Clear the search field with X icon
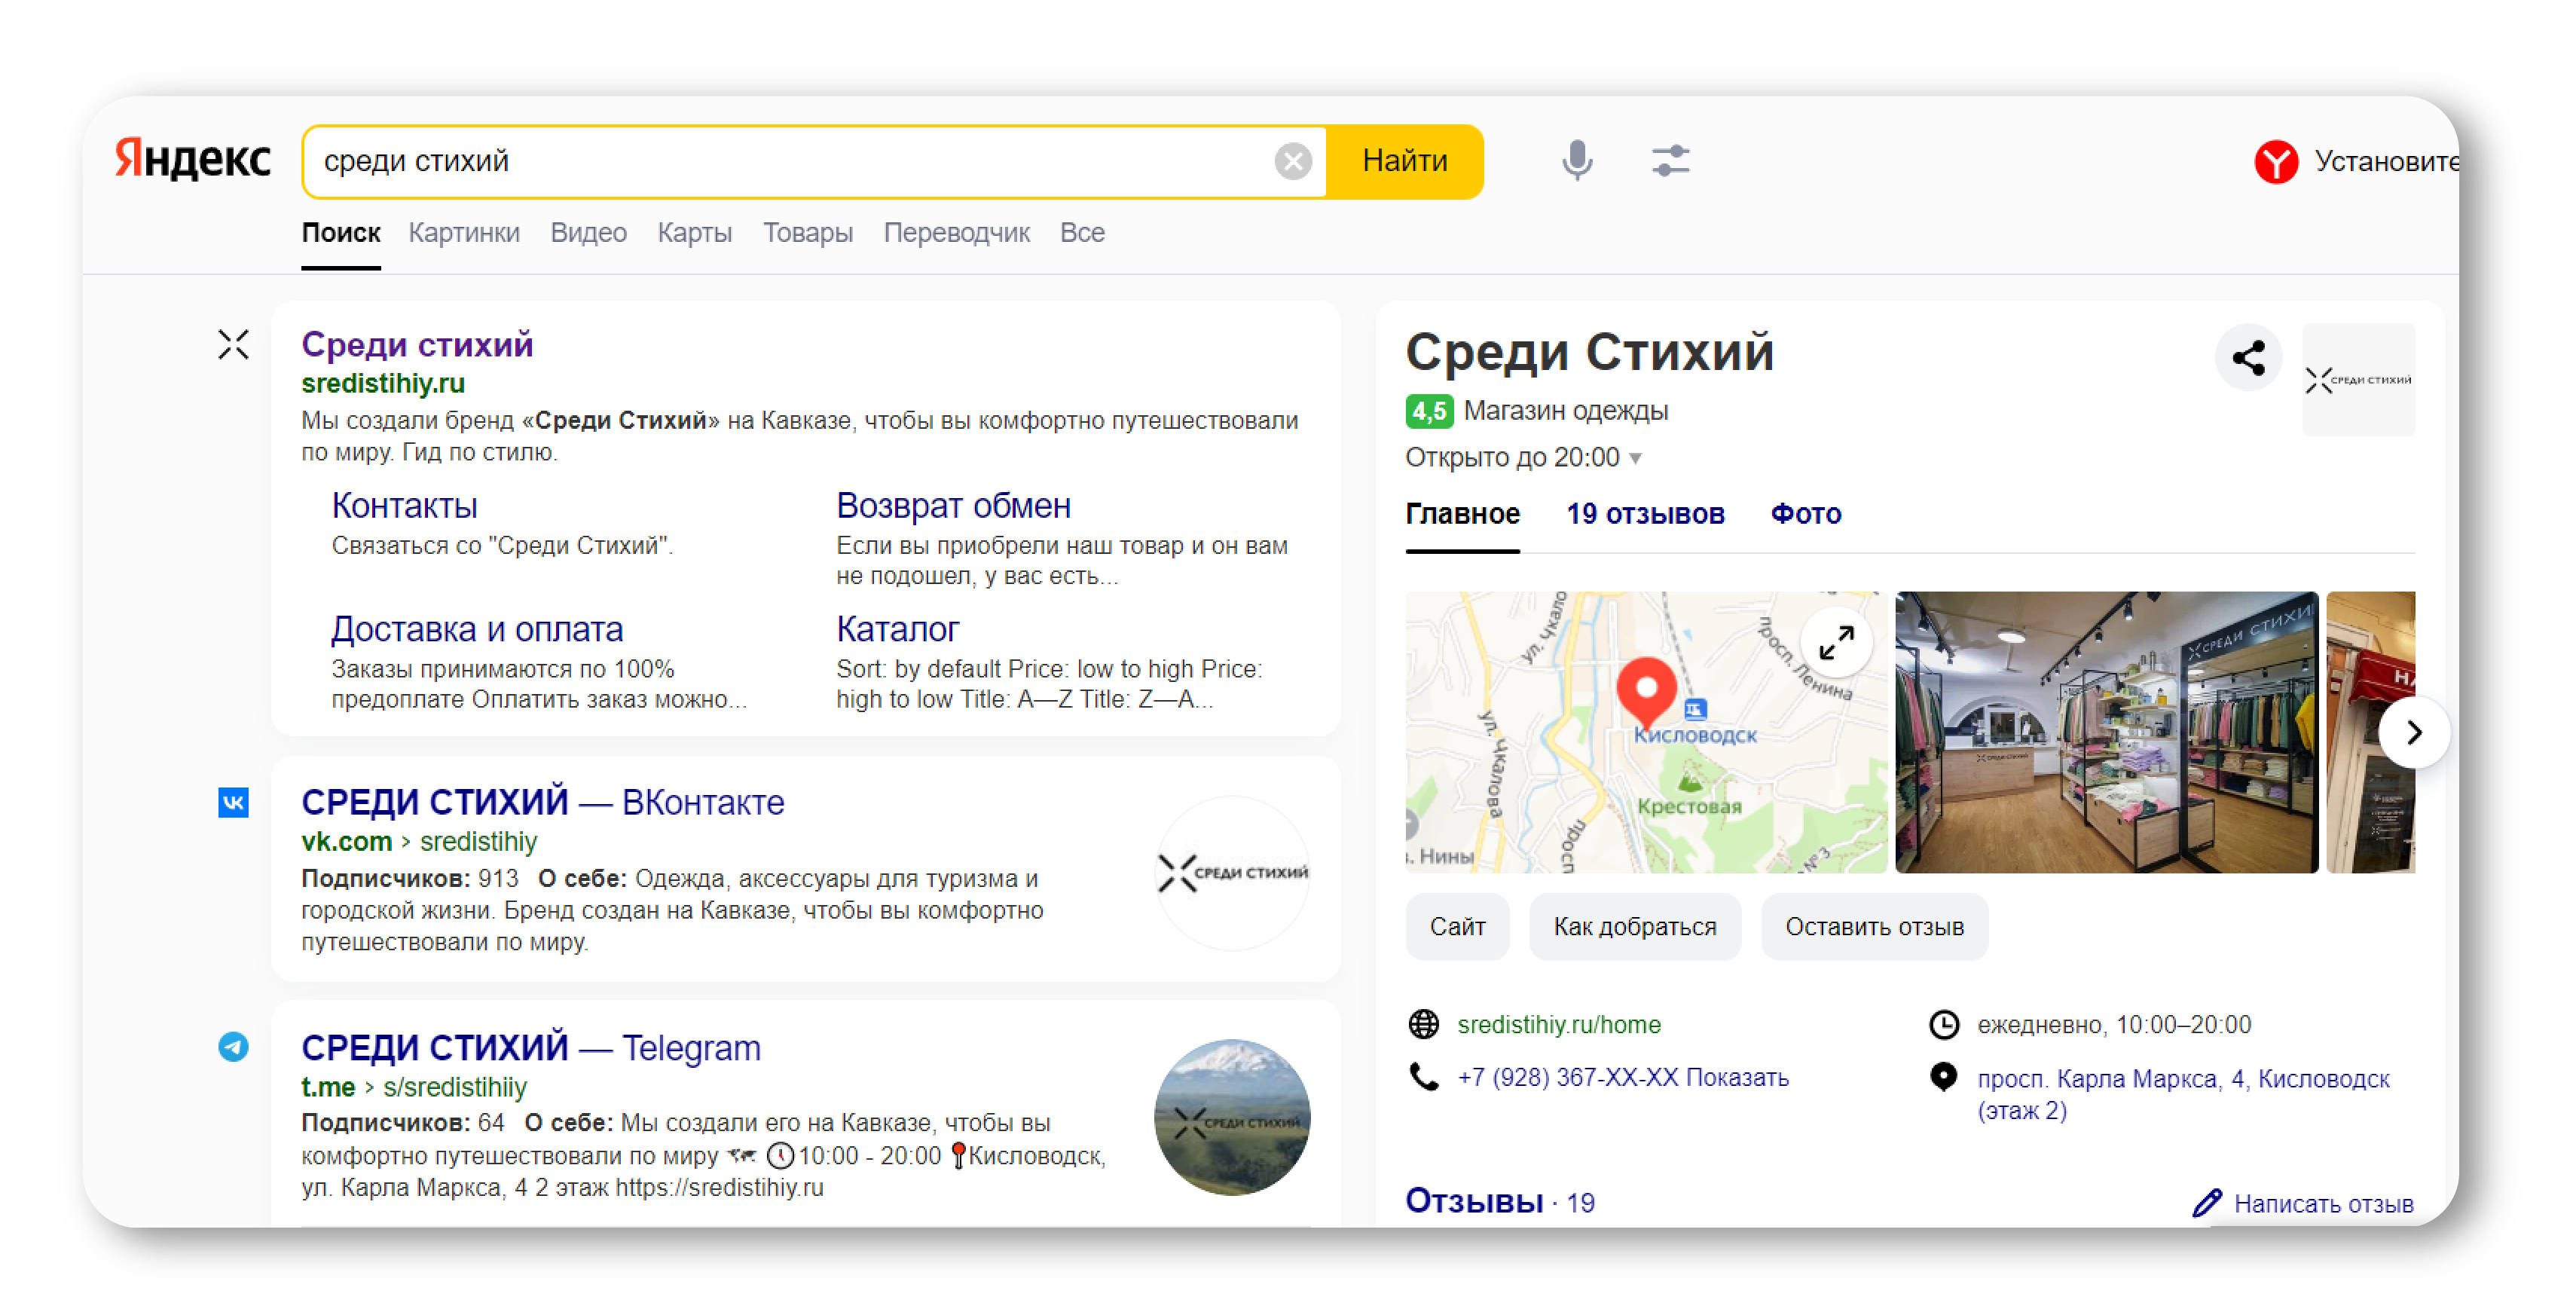 click(1292, 160)
